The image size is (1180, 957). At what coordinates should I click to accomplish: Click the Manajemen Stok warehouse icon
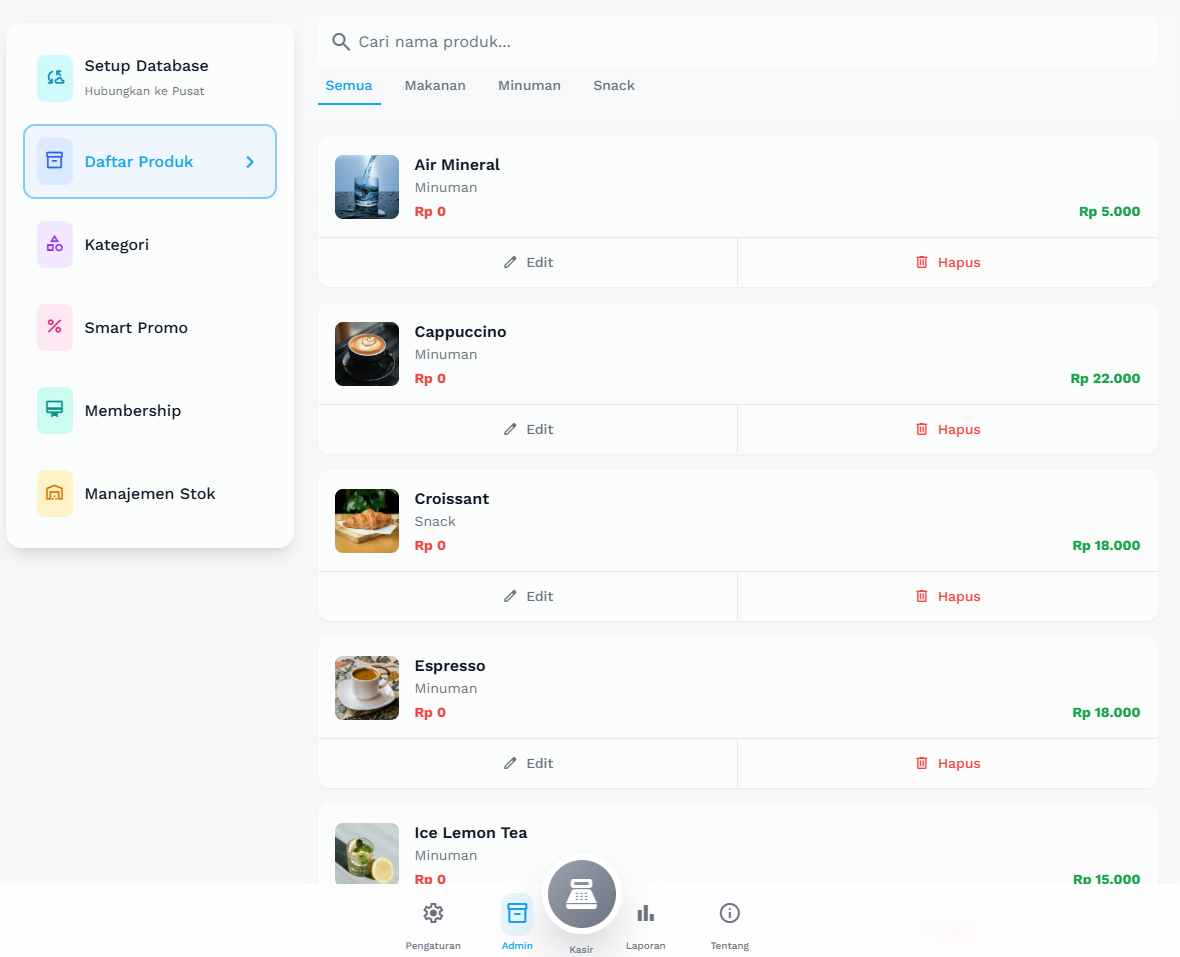pyautogui.click(x=55, y=494)
